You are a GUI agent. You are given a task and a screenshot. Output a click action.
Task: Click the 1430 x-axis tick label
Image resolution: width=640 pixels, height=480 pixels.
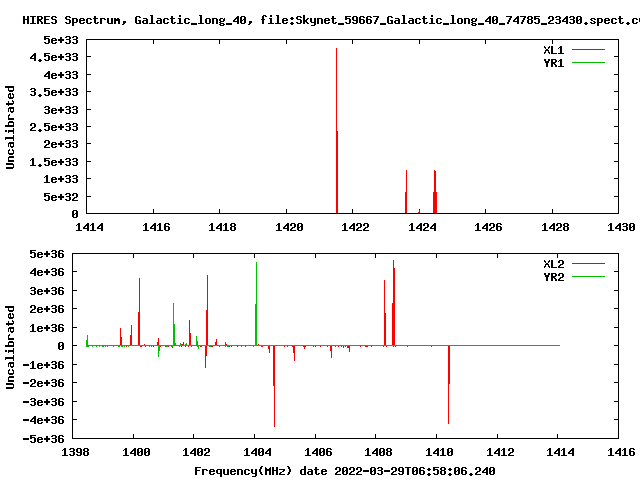[621, 227]
